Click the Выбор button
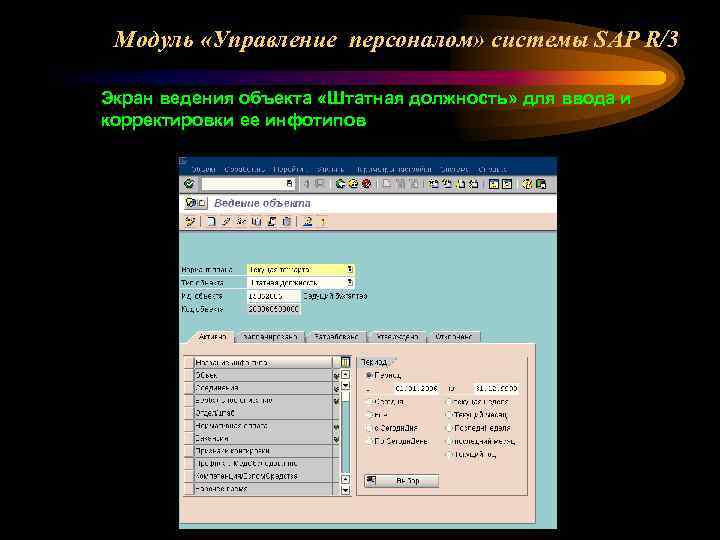Image resolution: width=720 pixels, height=540 pixels. [x=401, y=481]
